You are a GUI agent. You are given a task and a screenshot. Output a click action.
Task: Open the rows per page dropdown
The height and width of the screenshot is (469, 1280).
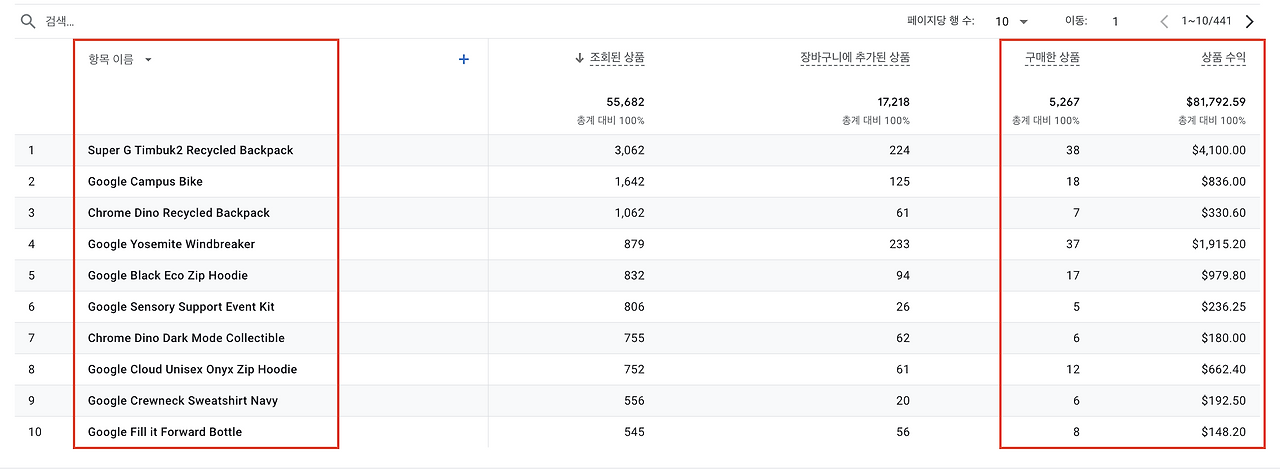[1012, 21]
